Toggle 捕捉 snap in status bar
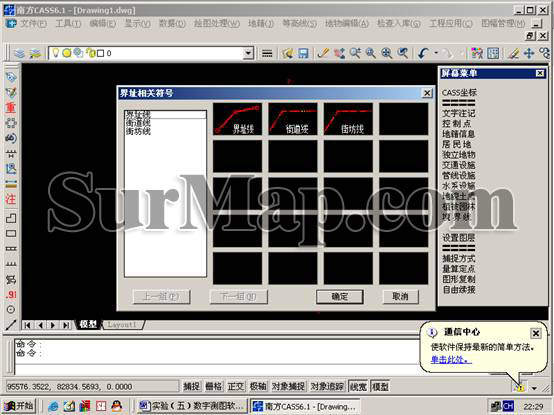 click(x=192, y=386)
